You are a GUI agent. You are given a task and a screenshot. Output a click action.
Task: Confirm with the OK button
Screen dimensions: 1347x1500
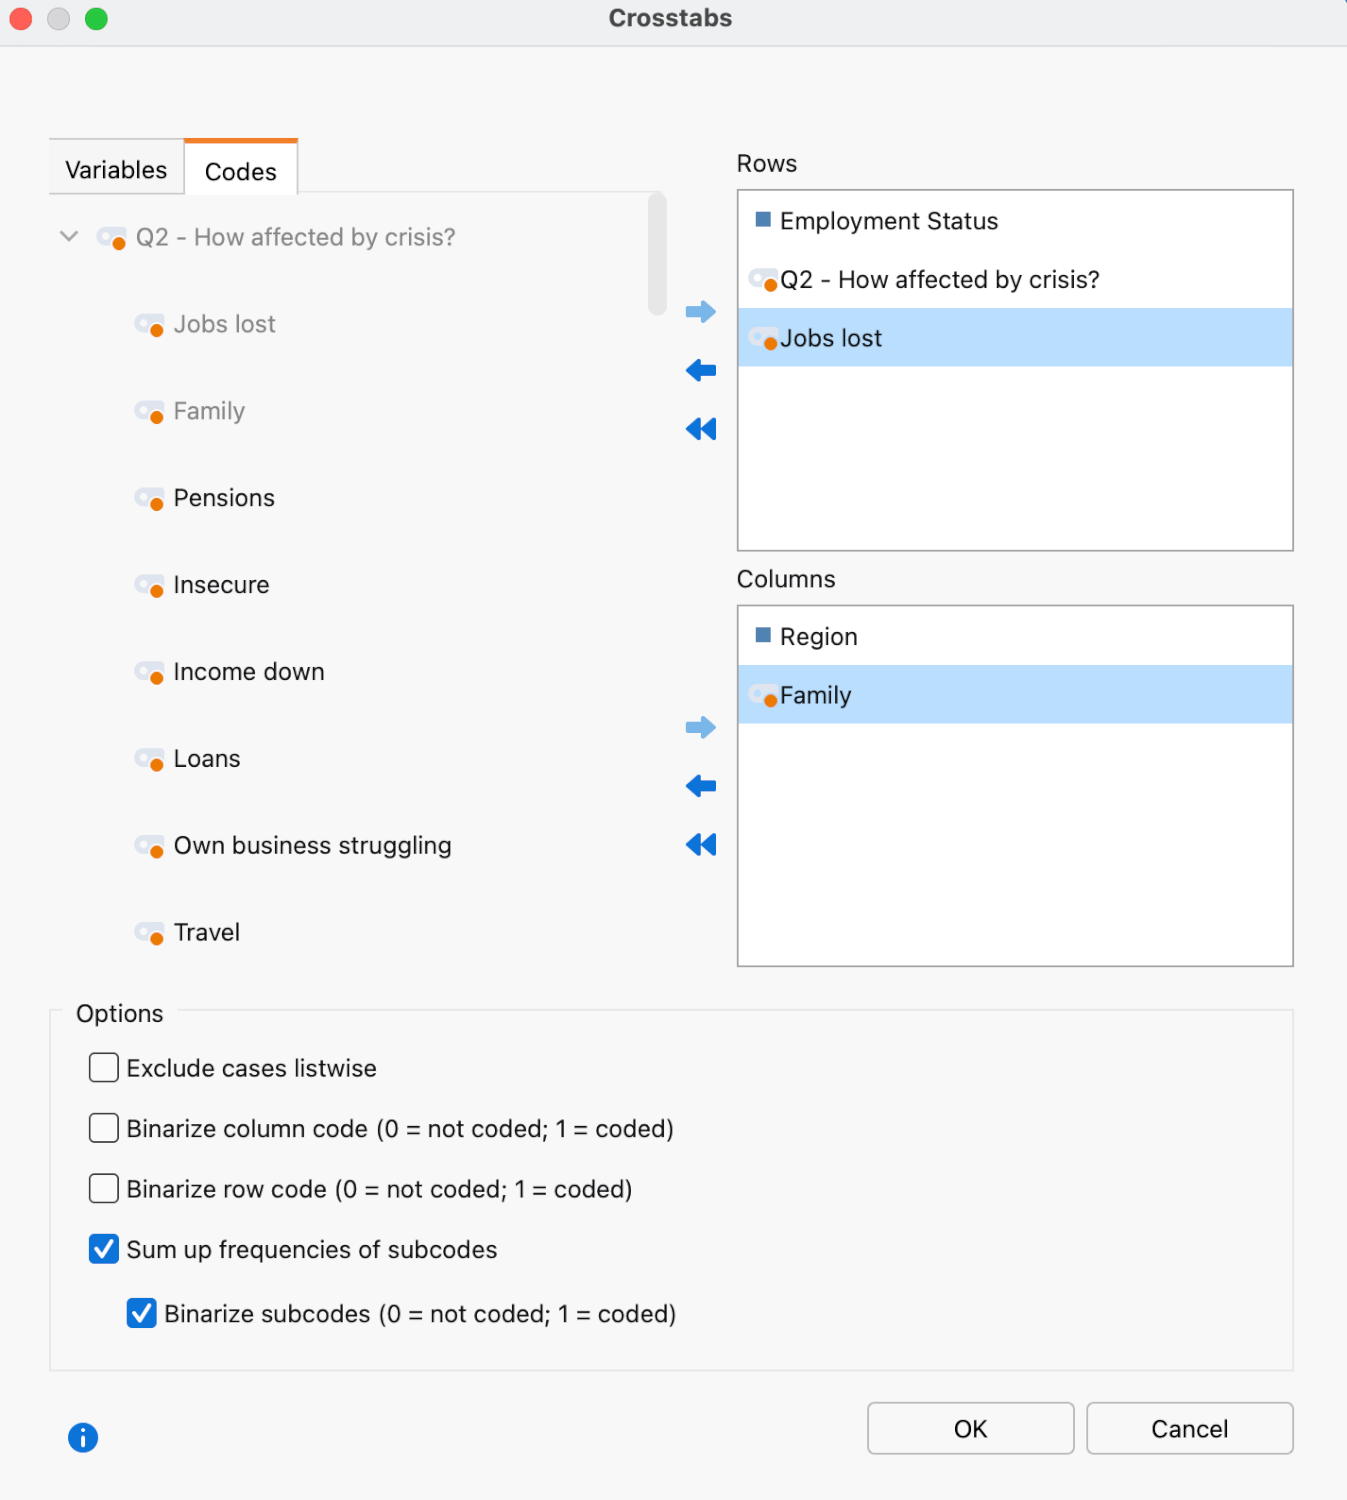[970, 1428]
